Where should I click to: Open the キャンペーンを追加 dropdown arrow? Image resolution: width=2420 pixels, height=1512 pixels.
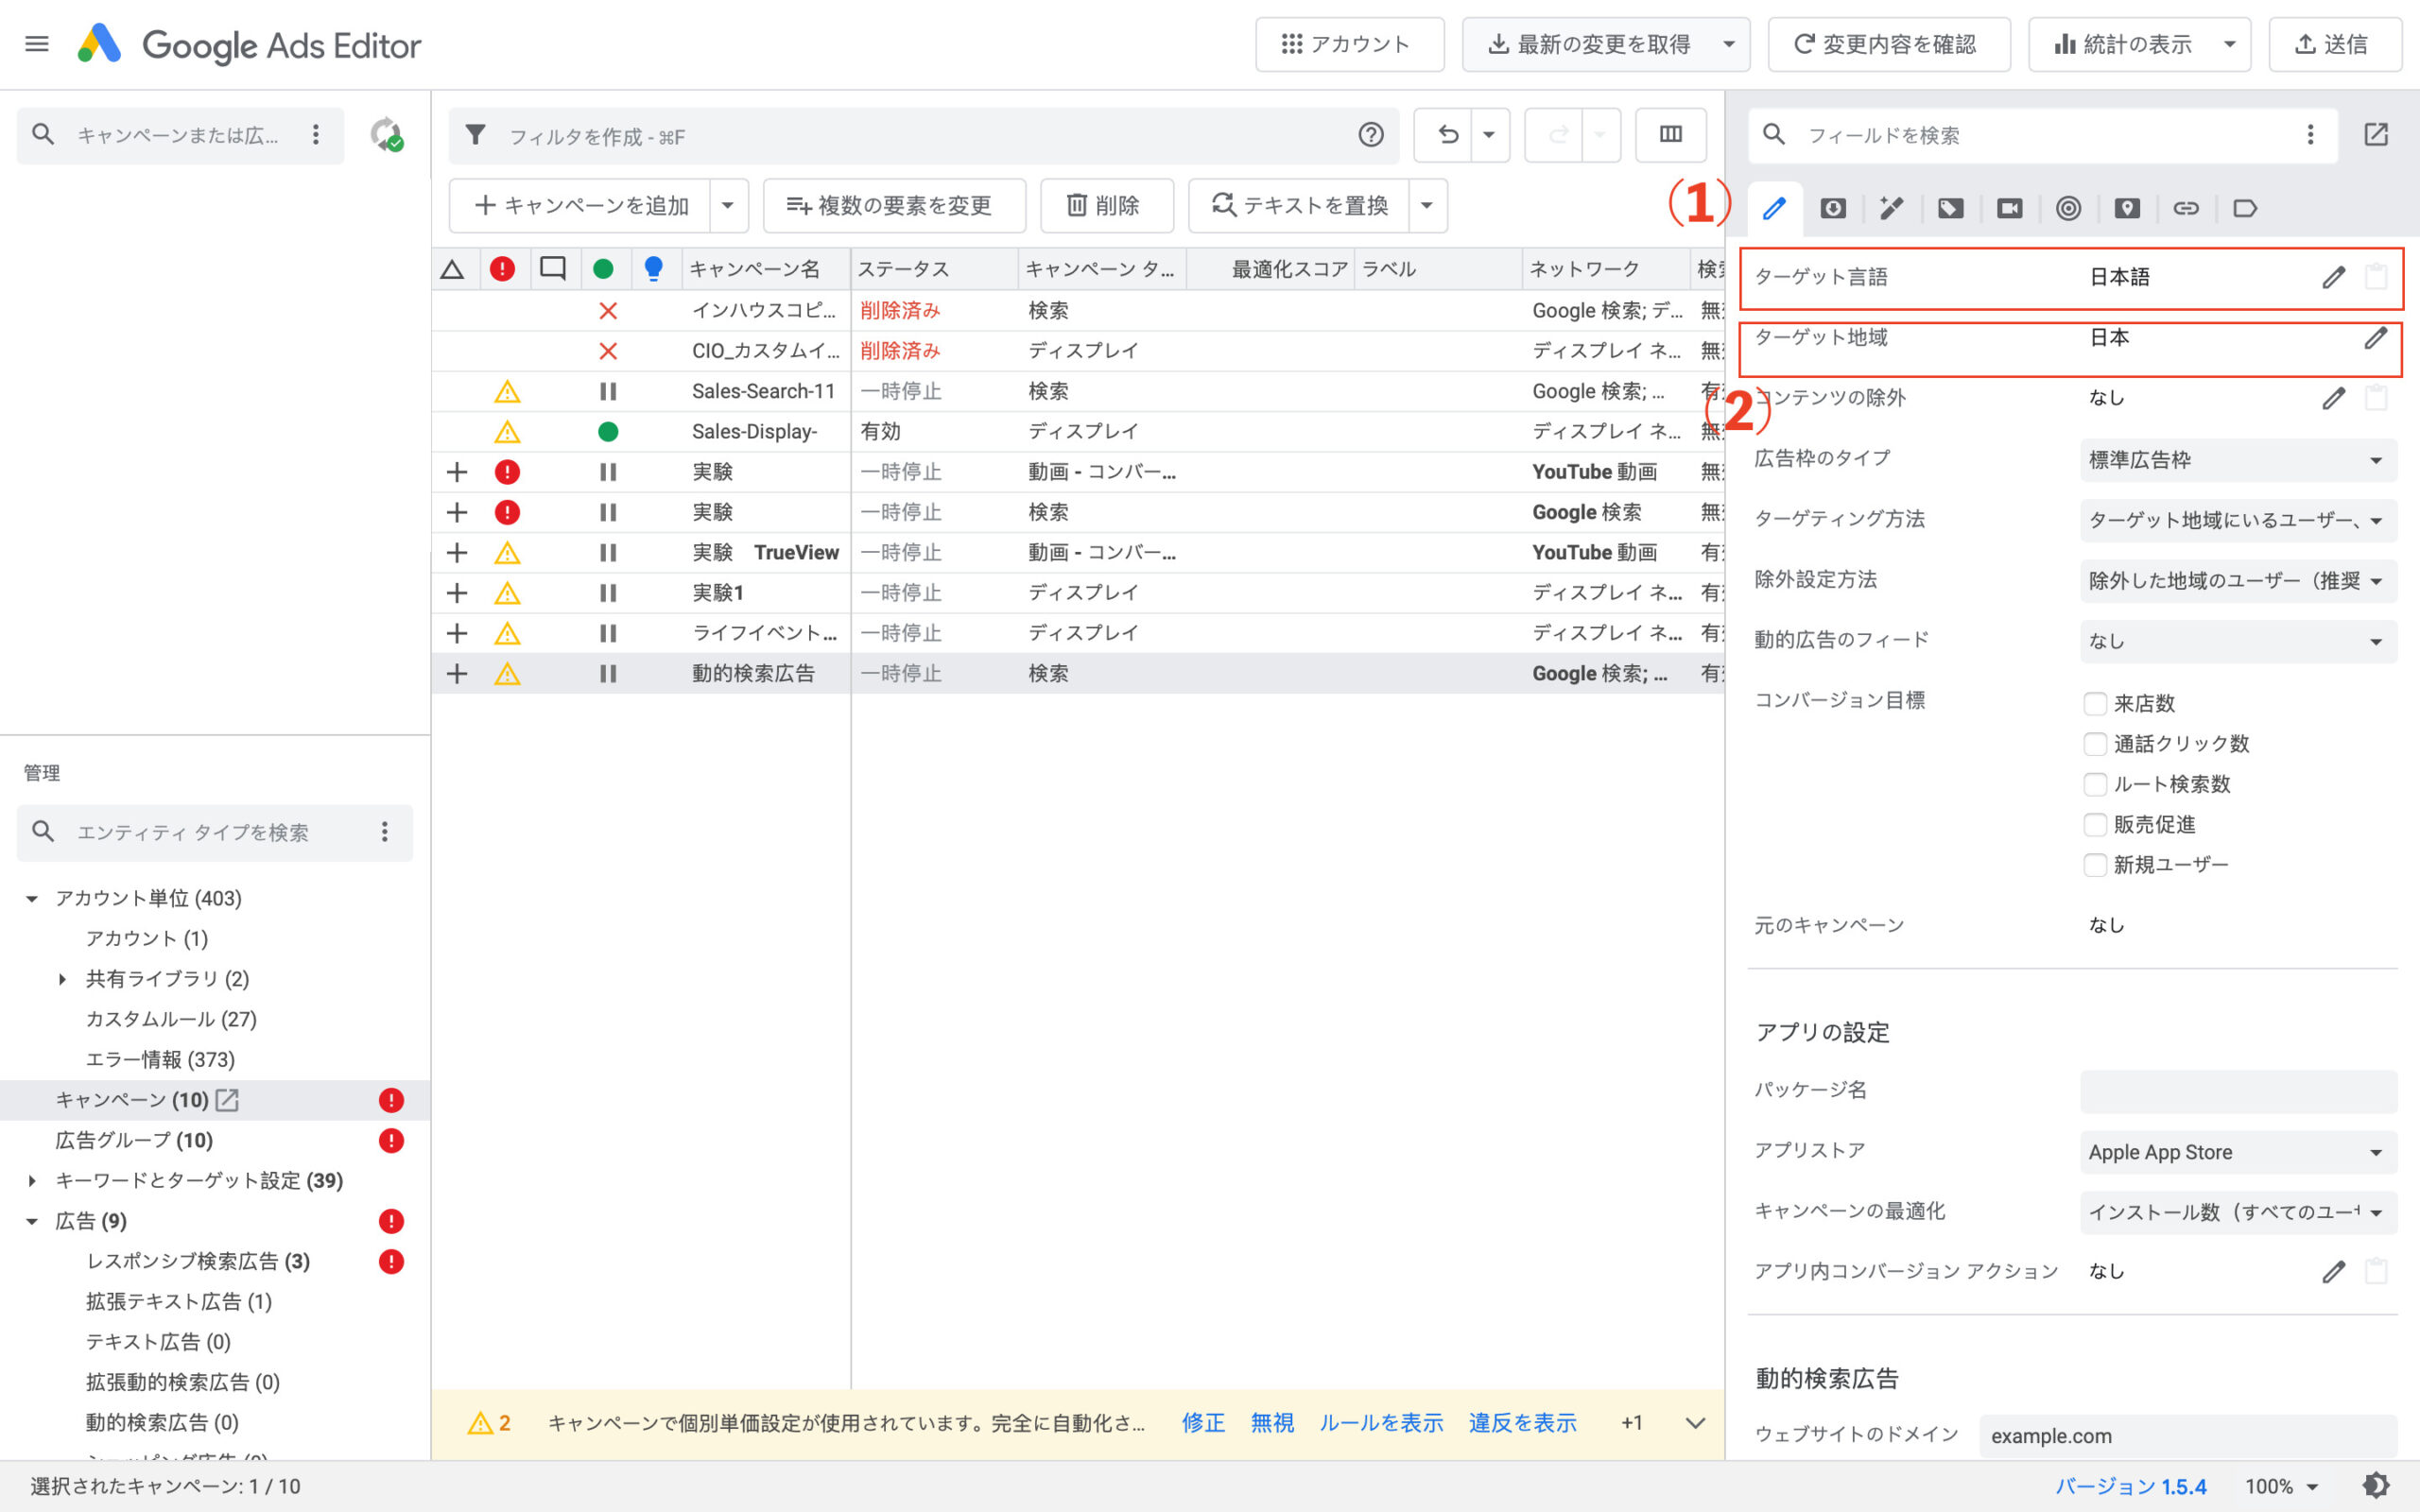(x=728, y=205)
